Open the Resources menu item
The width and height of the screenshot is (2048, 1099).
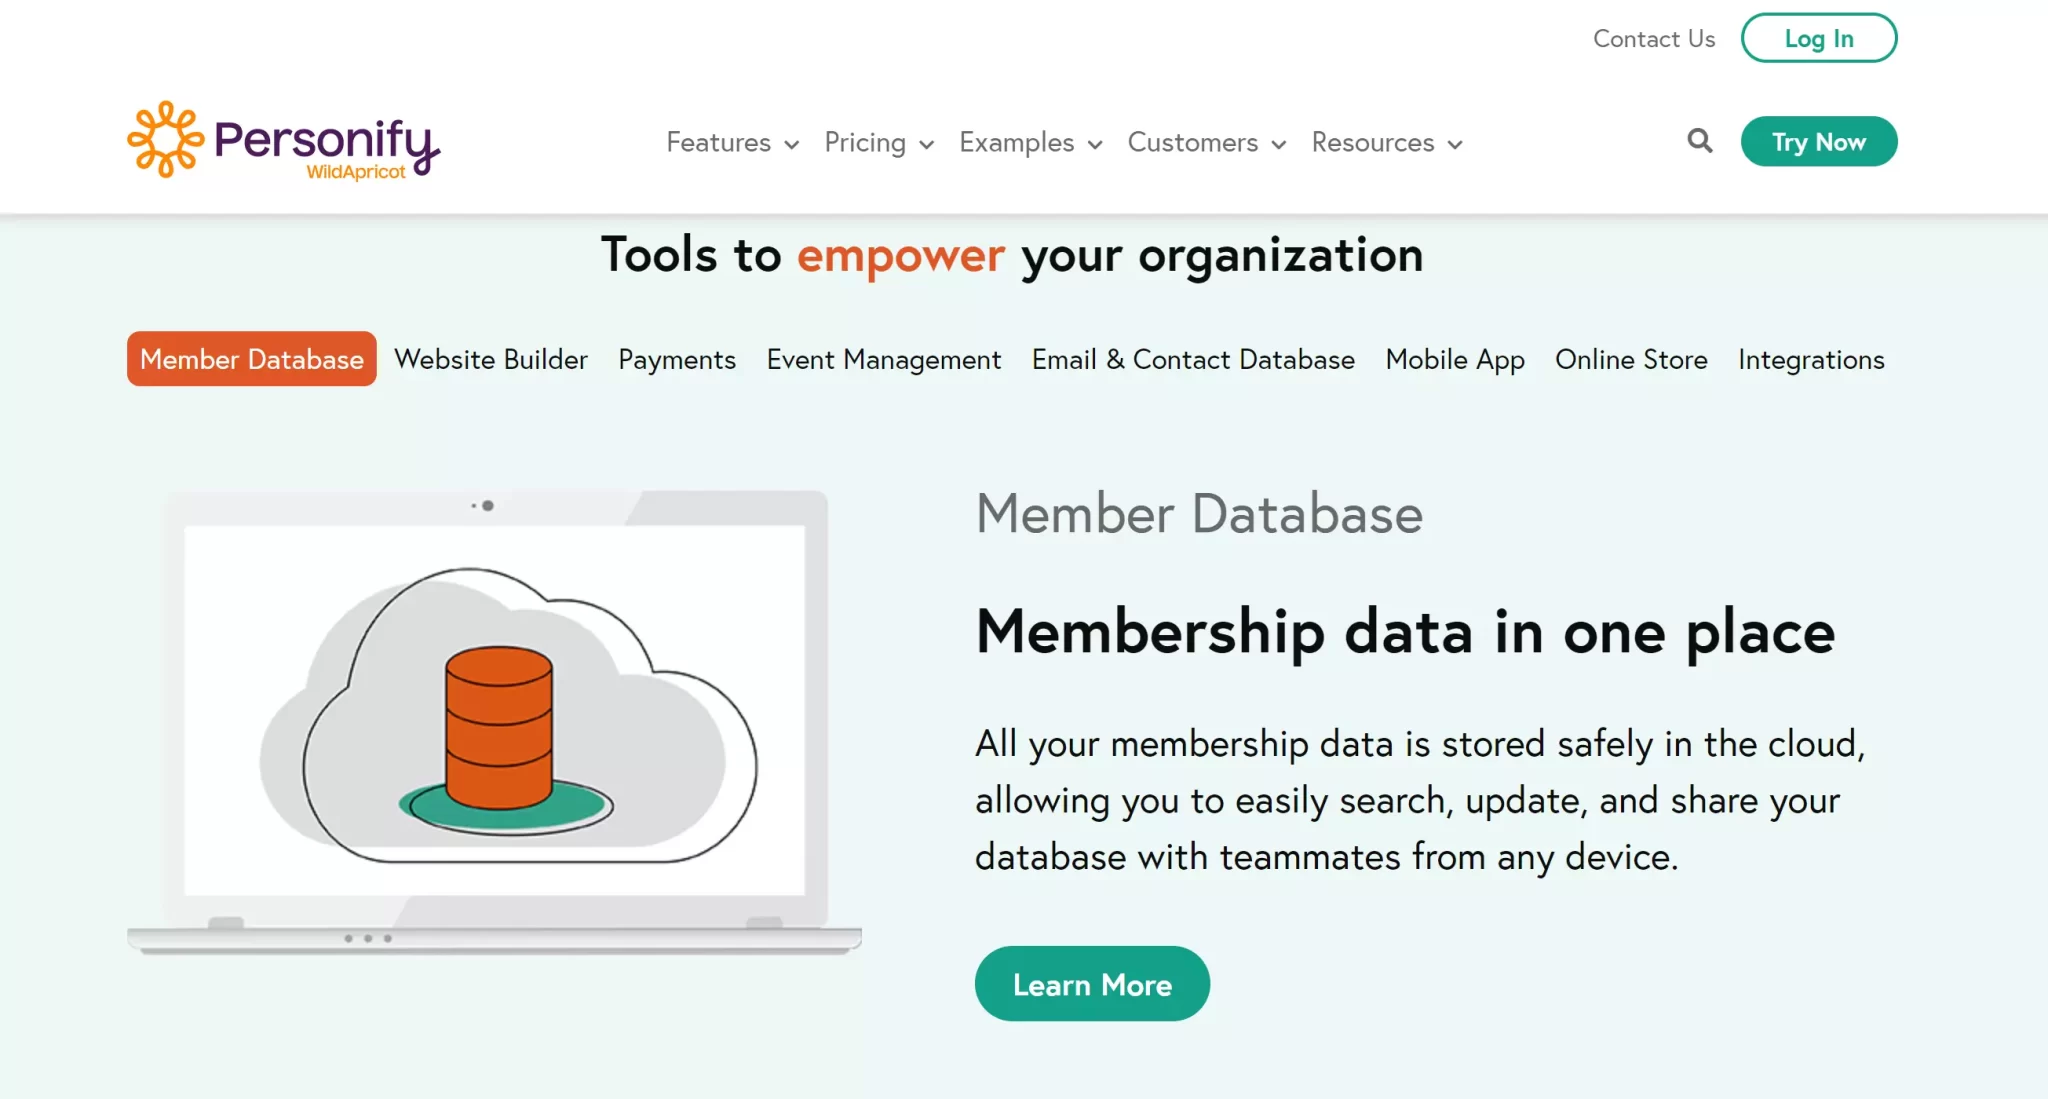[1372, 142]
